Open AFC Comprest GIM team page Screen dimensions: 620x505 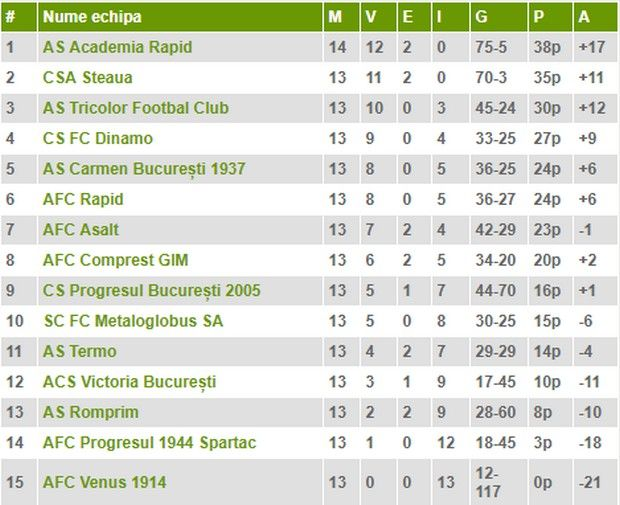pos(115,260)
